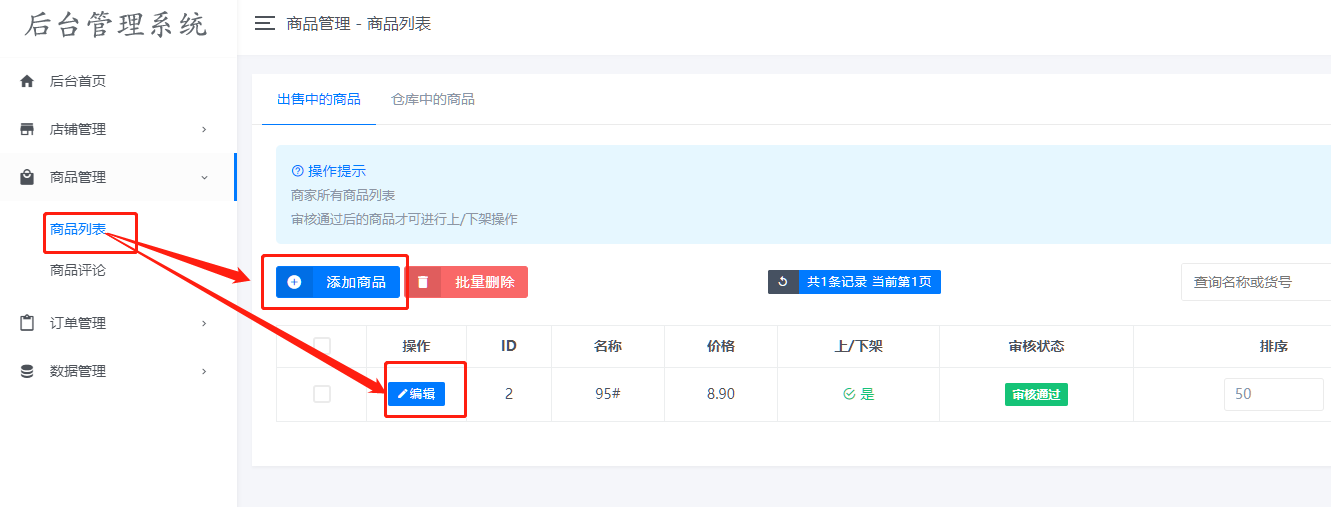
Task: Click the product name cell 95#
Action: pyautogui.click(x=608, y=394)
